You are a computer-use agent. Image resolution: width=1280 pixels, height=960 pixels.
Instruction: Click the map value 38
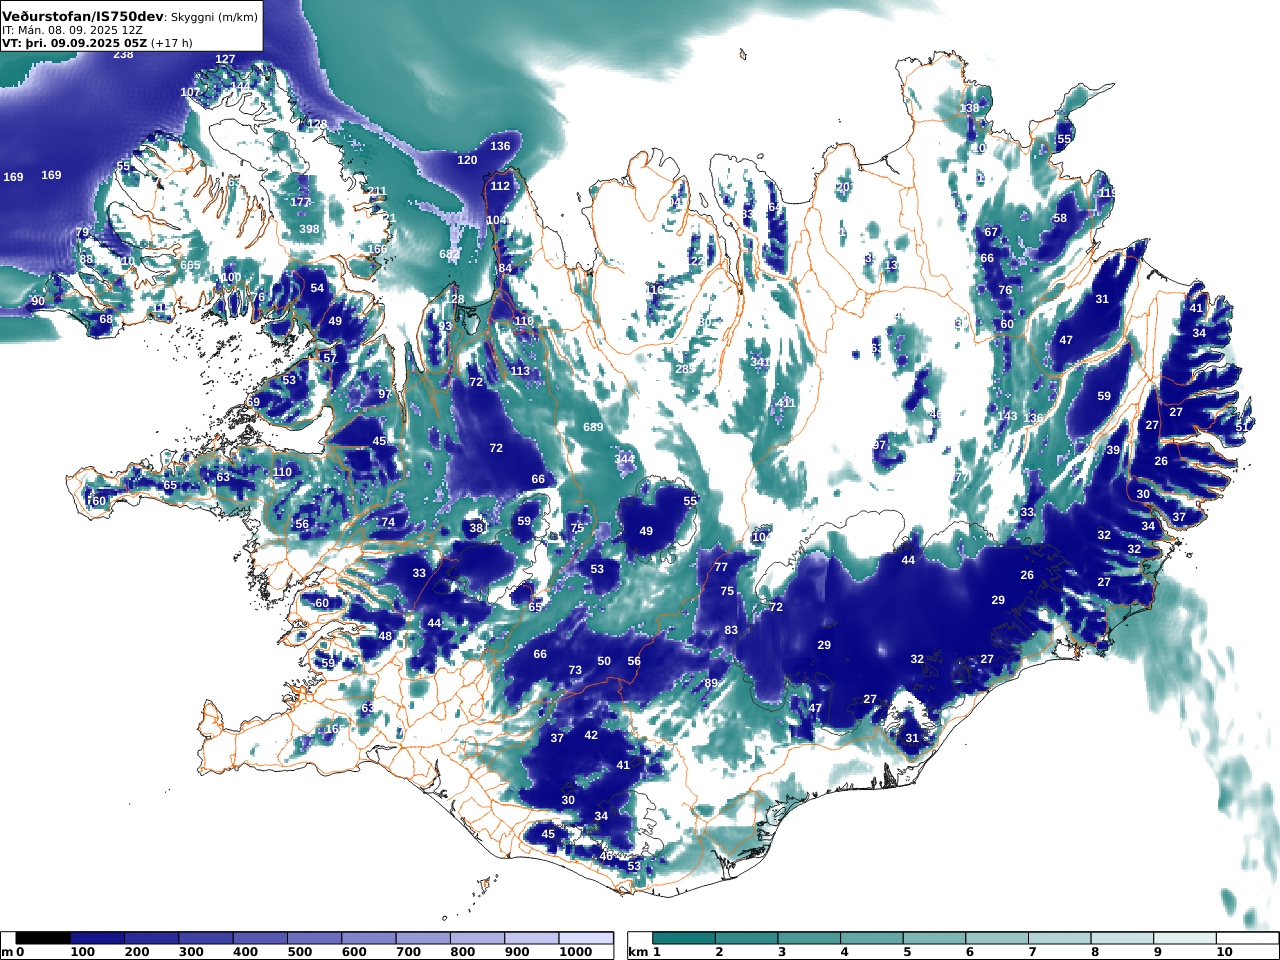(x=476, y=528)
